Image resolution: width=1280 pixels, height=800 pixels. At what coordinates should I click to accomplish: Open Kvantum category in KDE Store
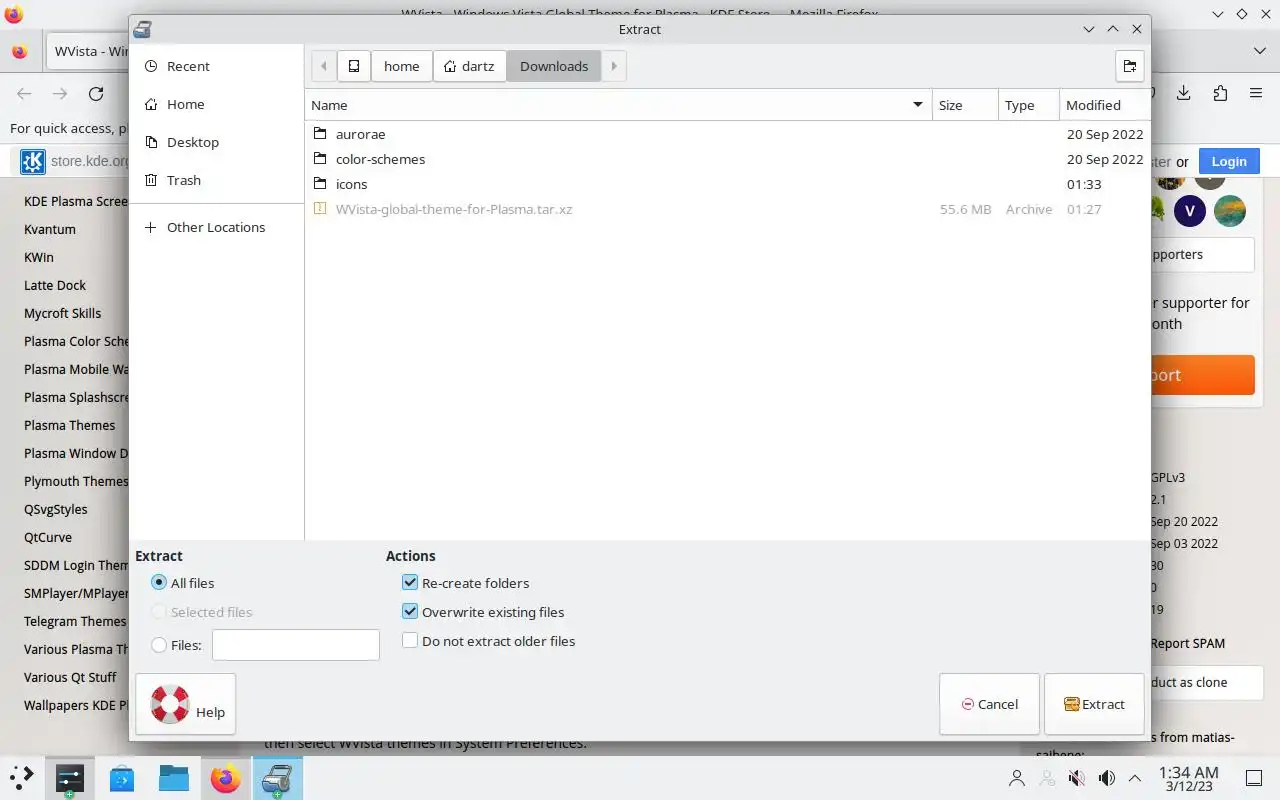50,229
